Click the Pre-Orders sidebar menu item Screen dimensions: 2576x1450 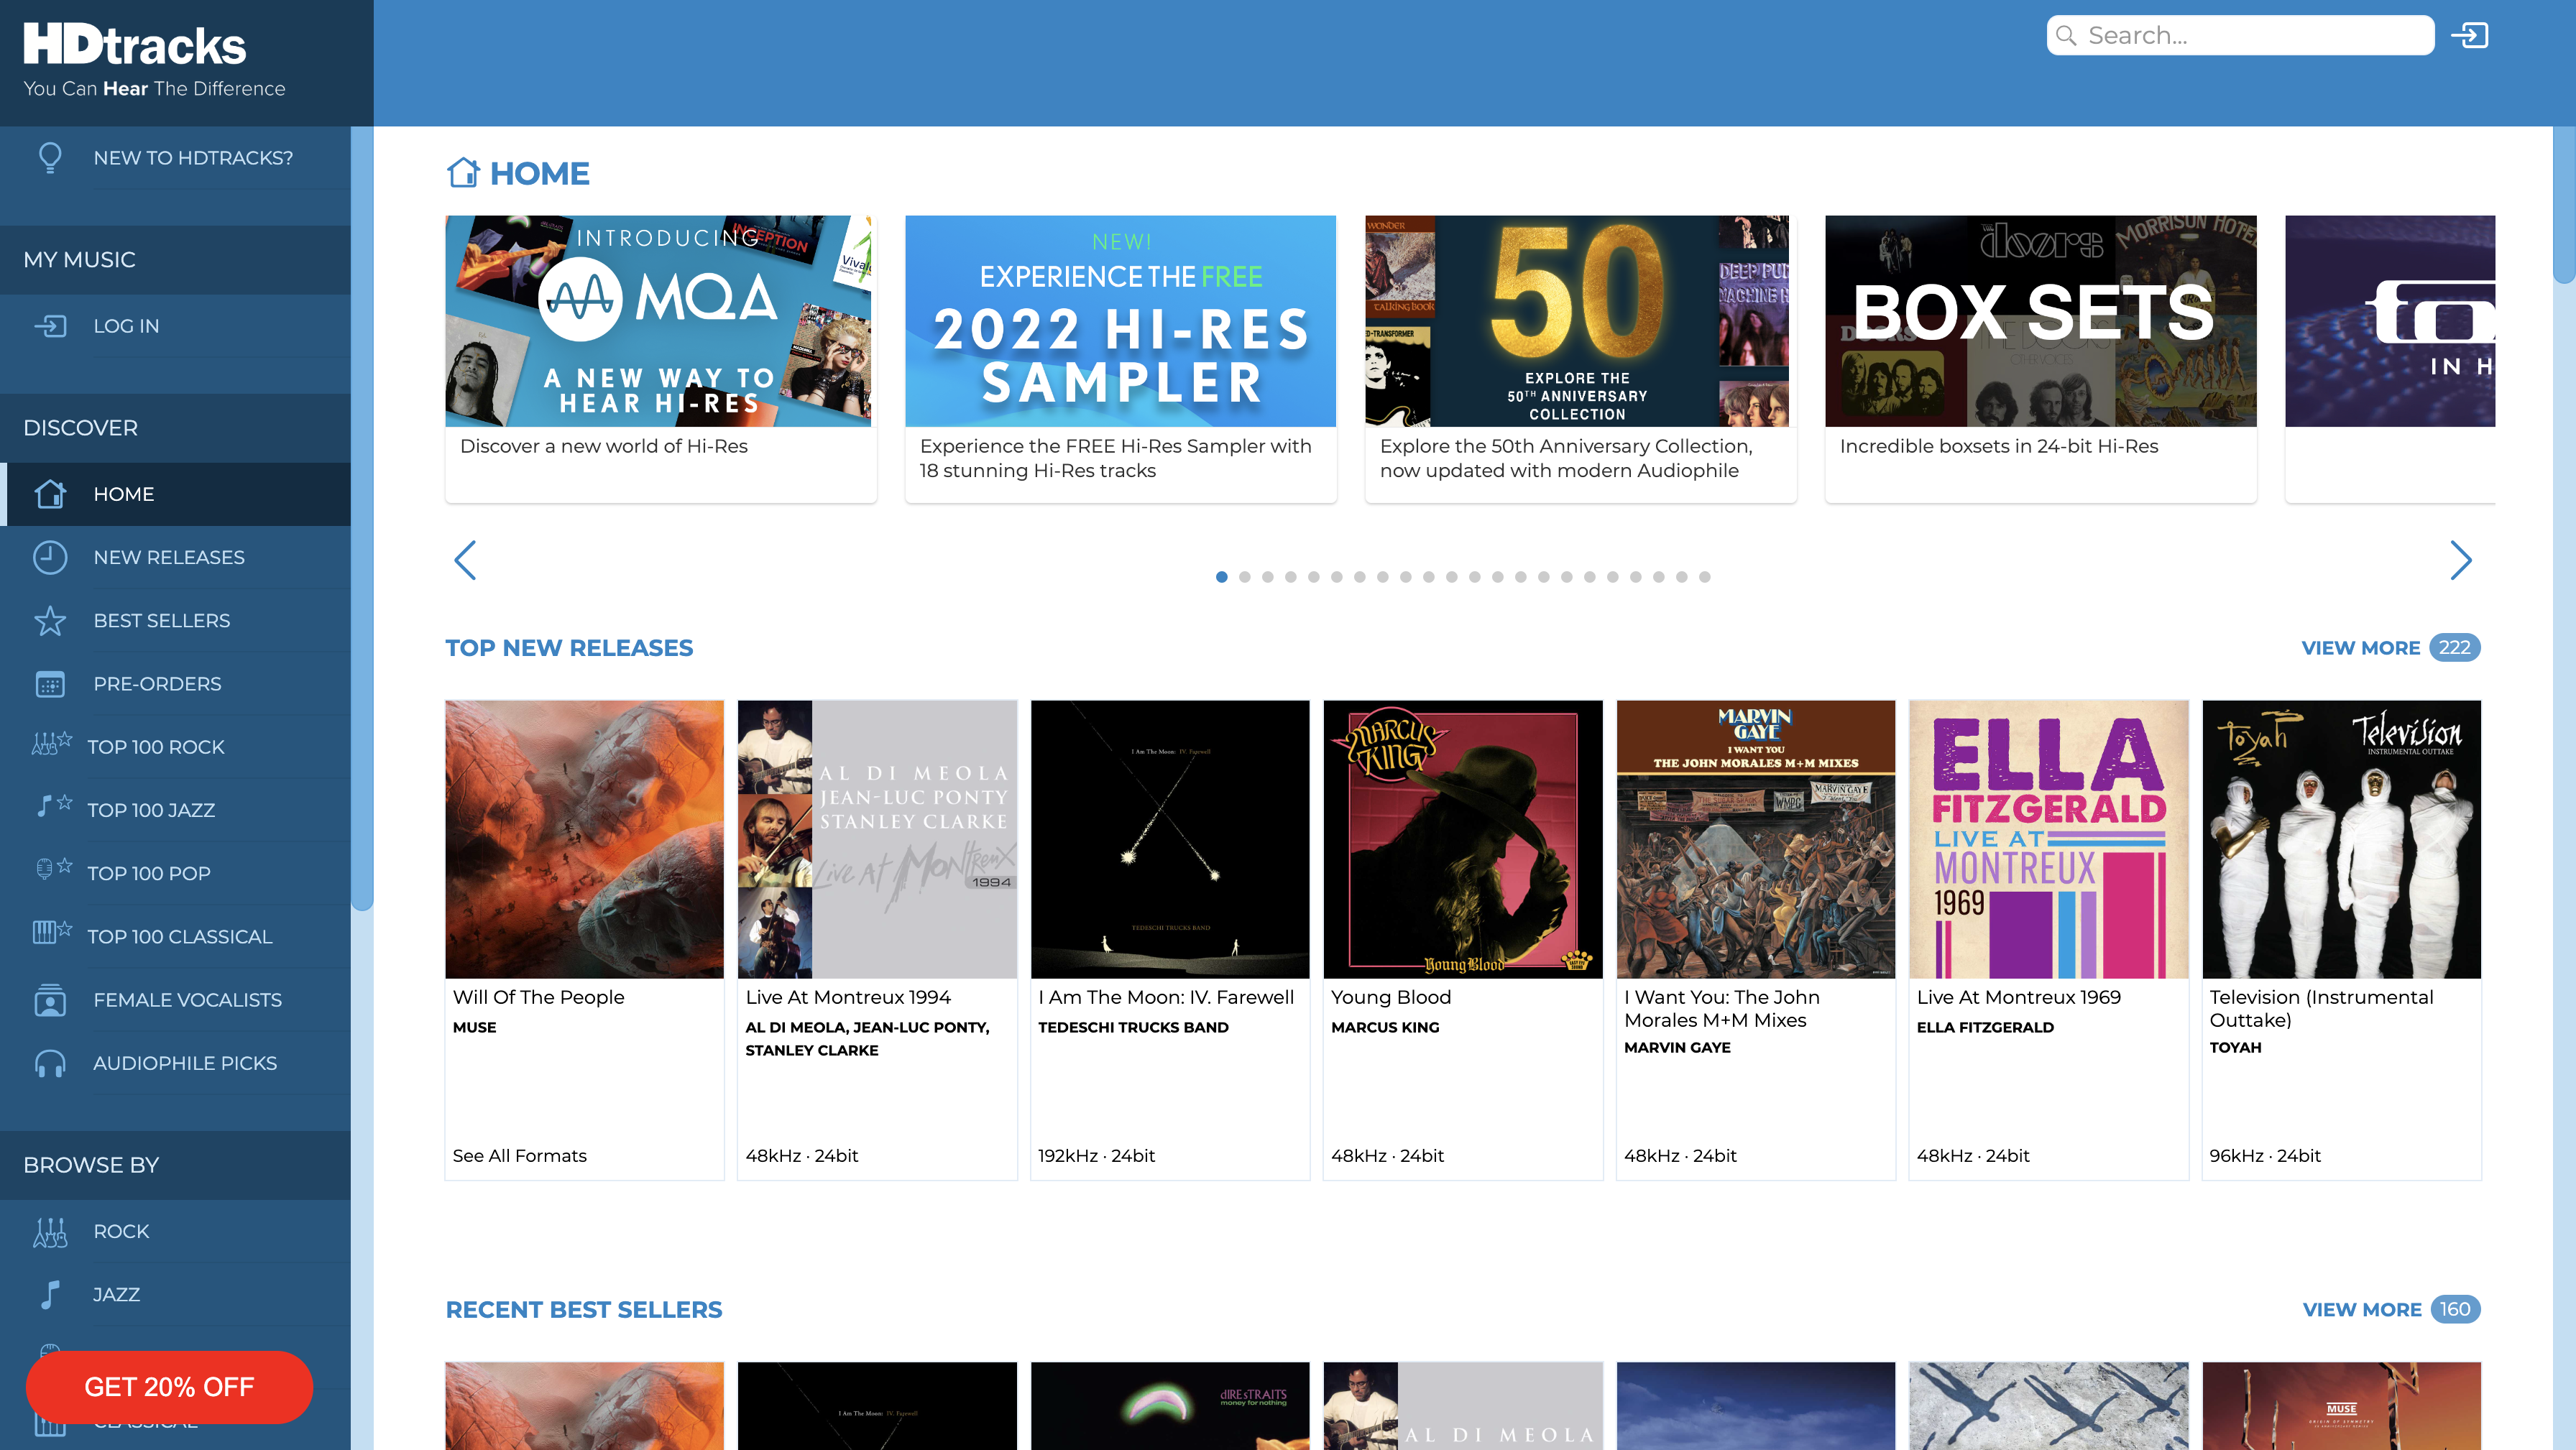tap(156, 683)
